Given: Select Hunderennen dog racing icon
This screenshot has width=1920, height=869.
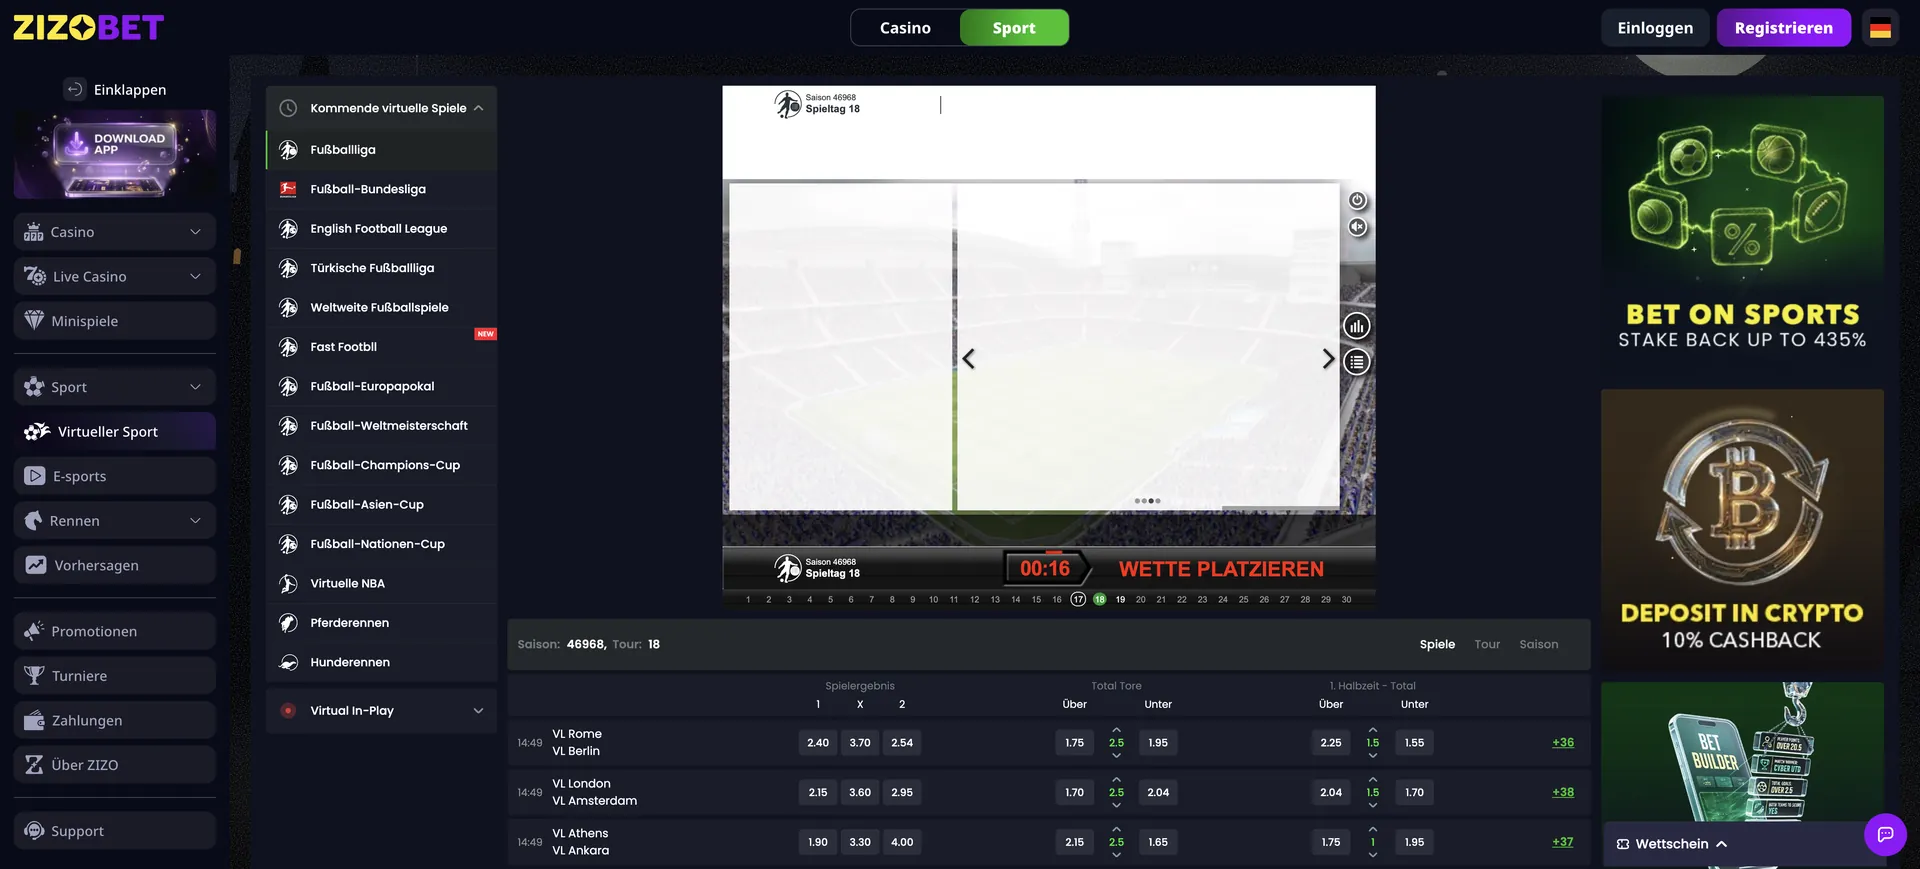Looking at the screenshot, I should [288, 662].
